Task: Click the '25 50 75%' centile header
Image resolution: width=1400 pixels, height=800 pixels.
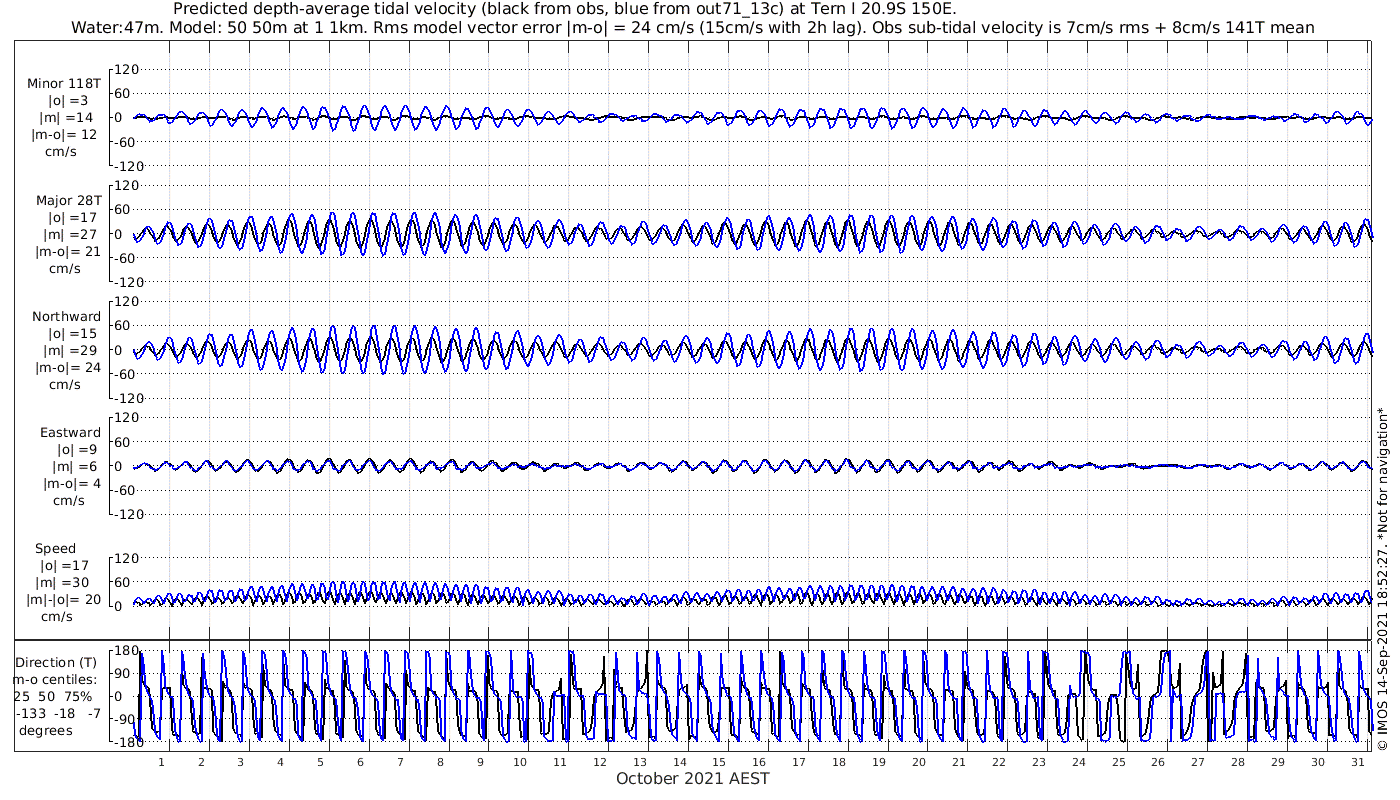Action: pyautogui.click(x=53, y=697)
